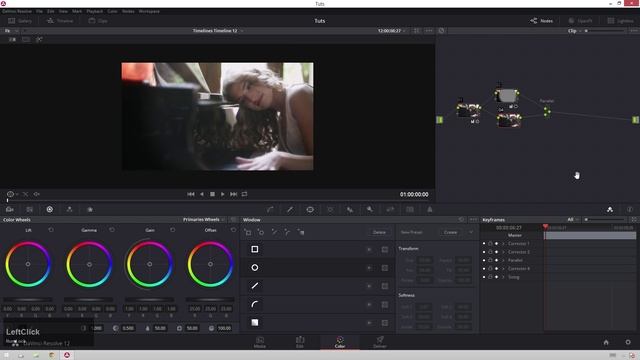Enable the Curve window

click(255, 304)
